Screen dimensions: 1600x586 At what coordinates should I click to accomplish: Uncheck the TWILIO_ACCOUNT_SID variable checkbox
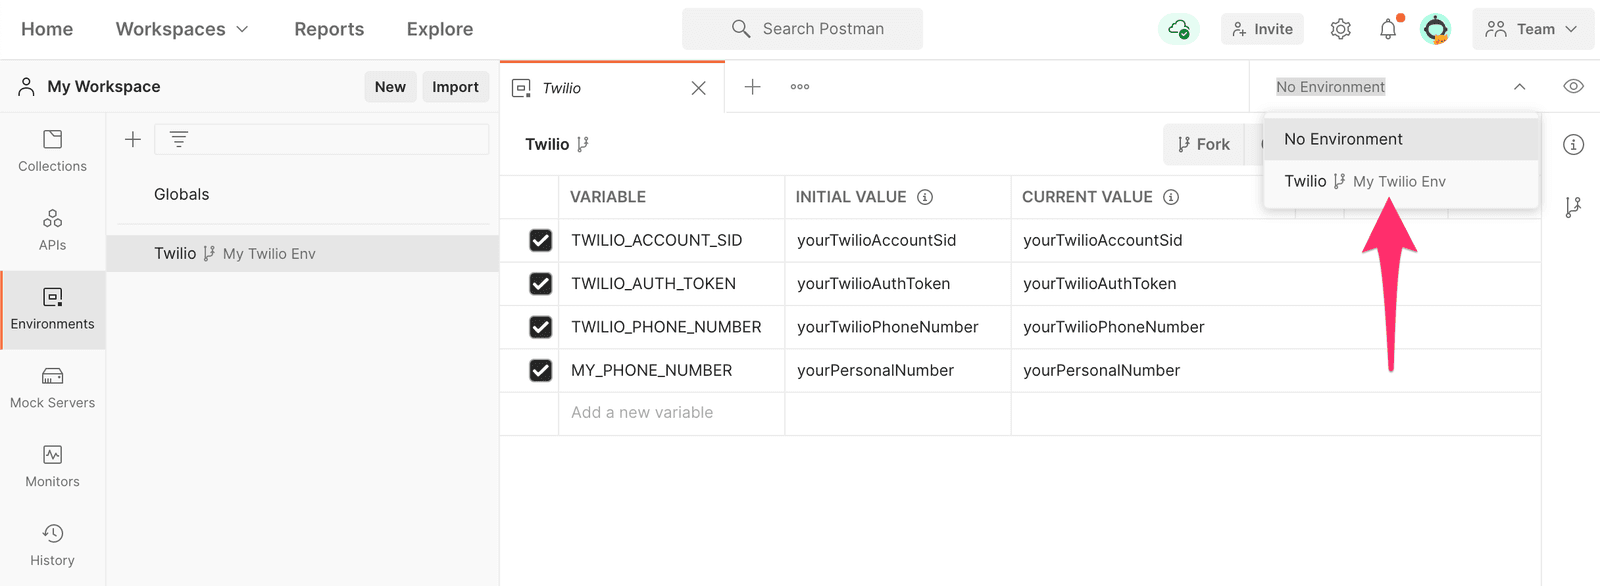tap(540, 240)
